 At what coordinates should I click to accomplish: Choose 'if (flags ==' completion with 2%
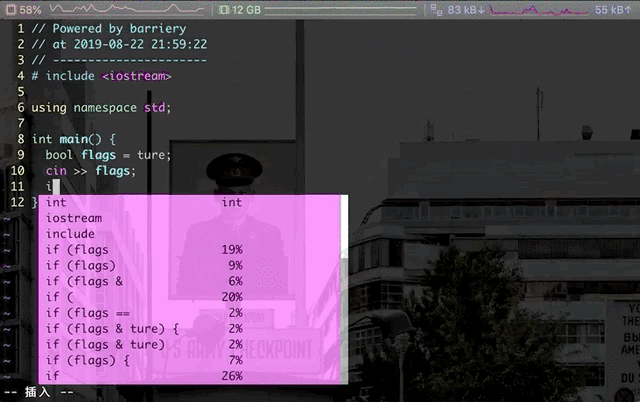(x=190, y=313)
